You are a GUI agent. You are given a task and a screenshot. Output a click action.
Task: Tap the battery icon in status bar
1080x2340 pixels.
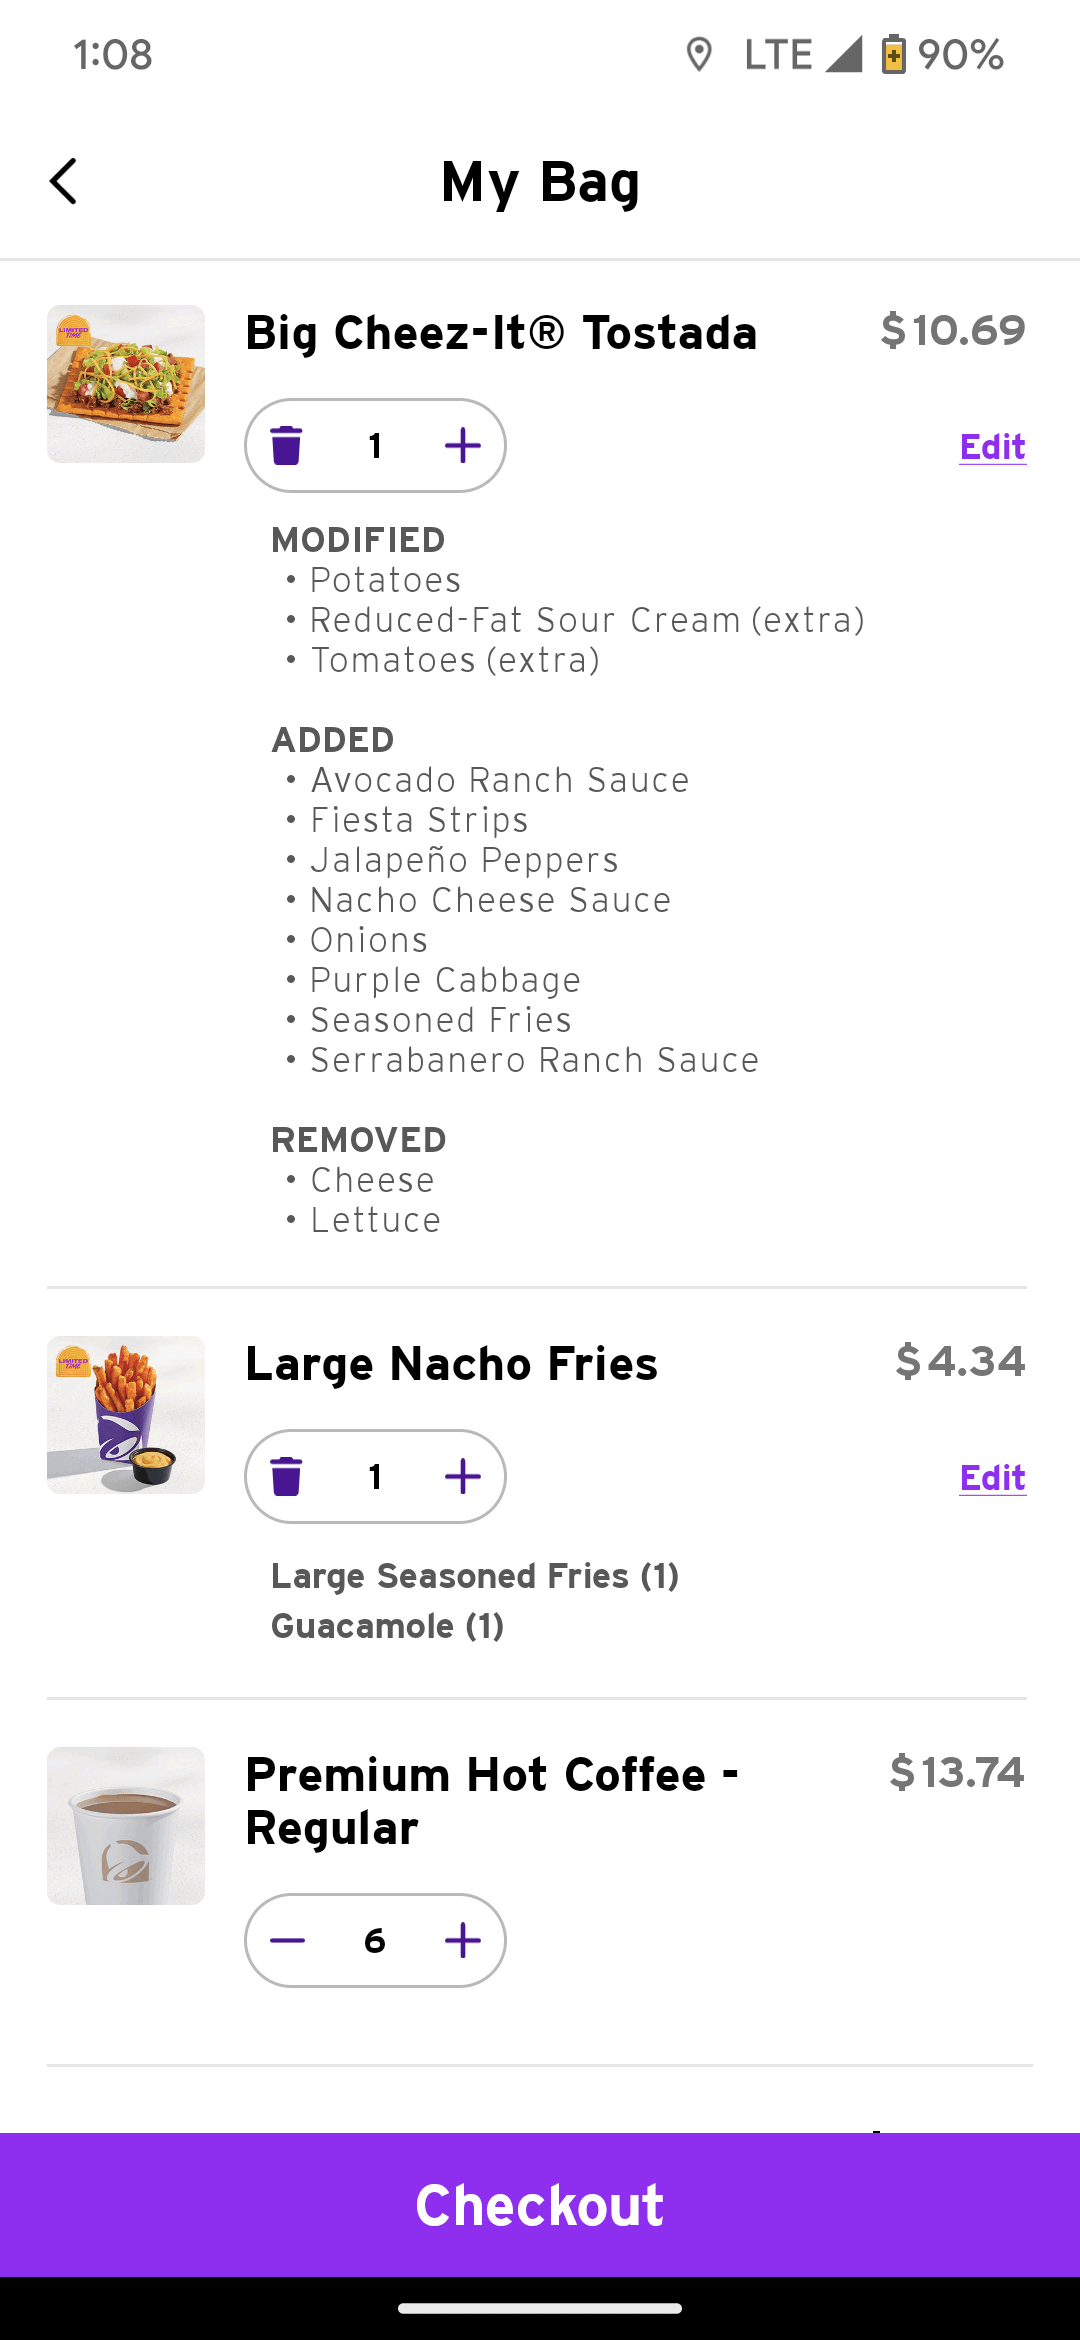[893, 55]
